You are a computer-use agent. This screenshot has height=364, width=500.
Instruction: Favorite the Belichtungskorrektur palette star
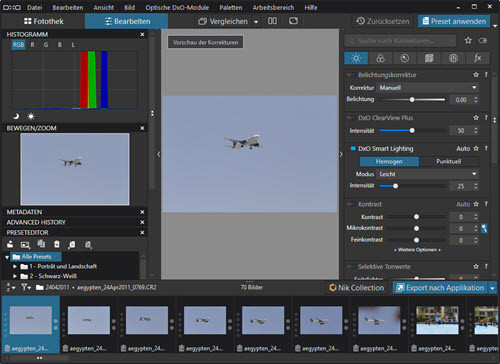coord(476,75)
